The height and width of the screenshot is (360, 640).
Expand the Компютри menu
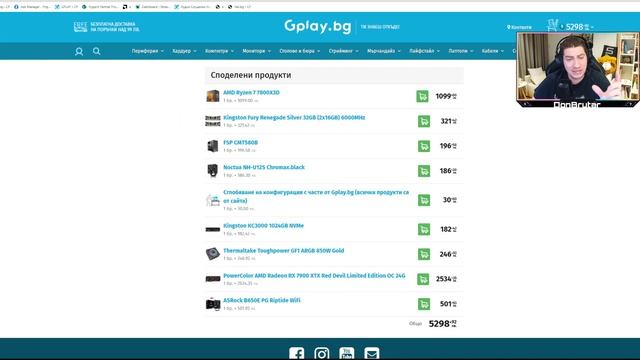(219, 51)
